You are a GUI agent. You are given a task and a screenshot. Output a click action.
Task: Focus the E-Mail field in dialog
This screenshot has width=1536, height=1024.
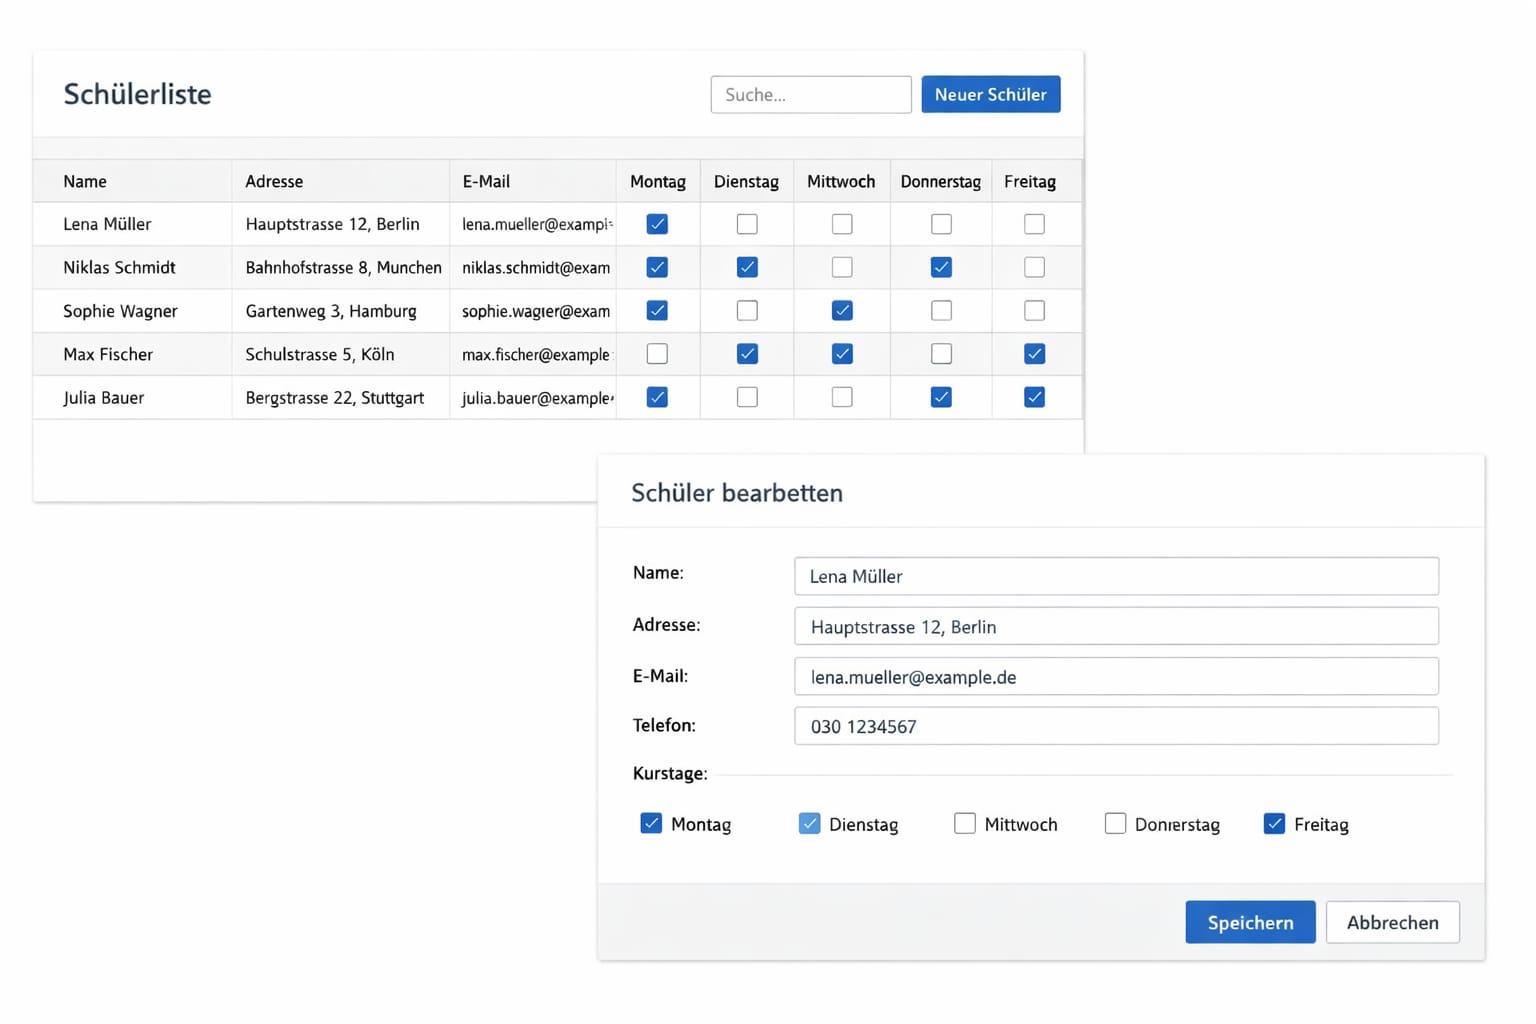1116,676
